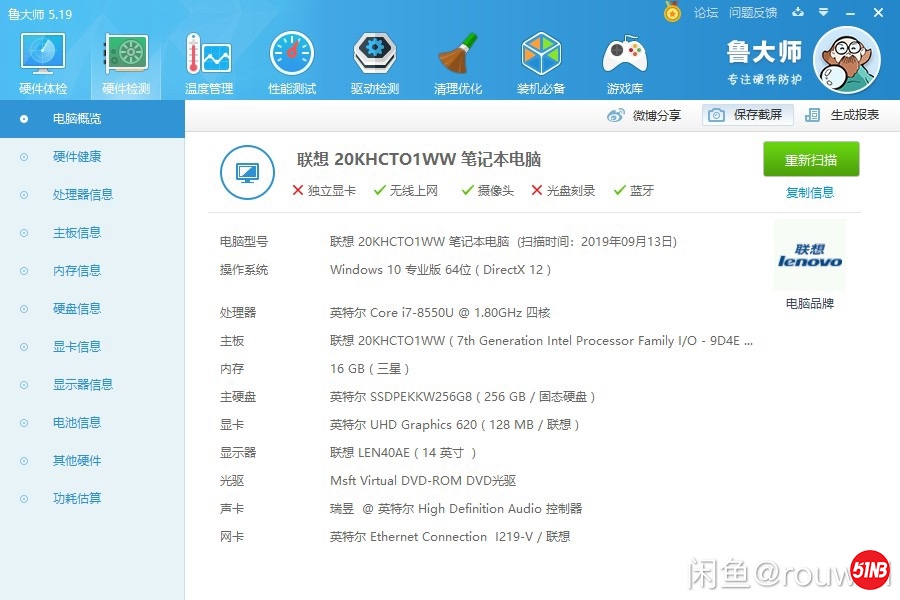
Task: Click the 复制信息 copy info link
Action: 810,192
